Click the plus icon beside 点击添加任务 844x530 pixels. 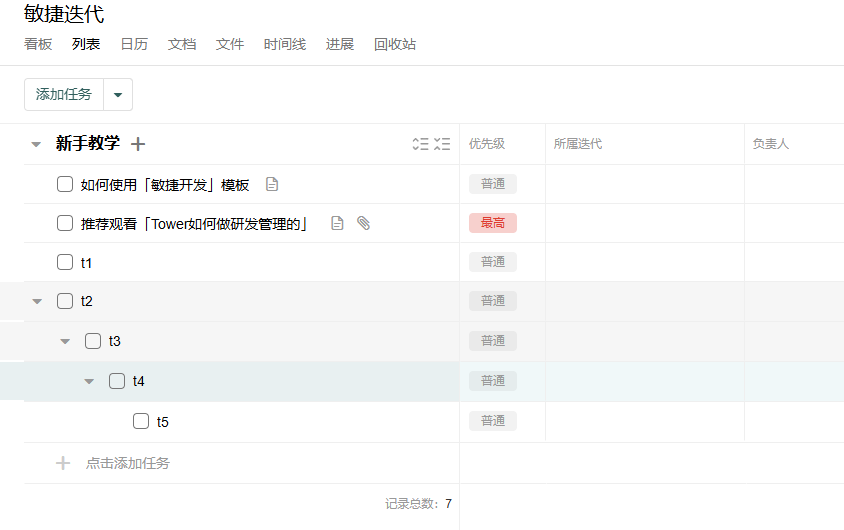coord(63,463)
